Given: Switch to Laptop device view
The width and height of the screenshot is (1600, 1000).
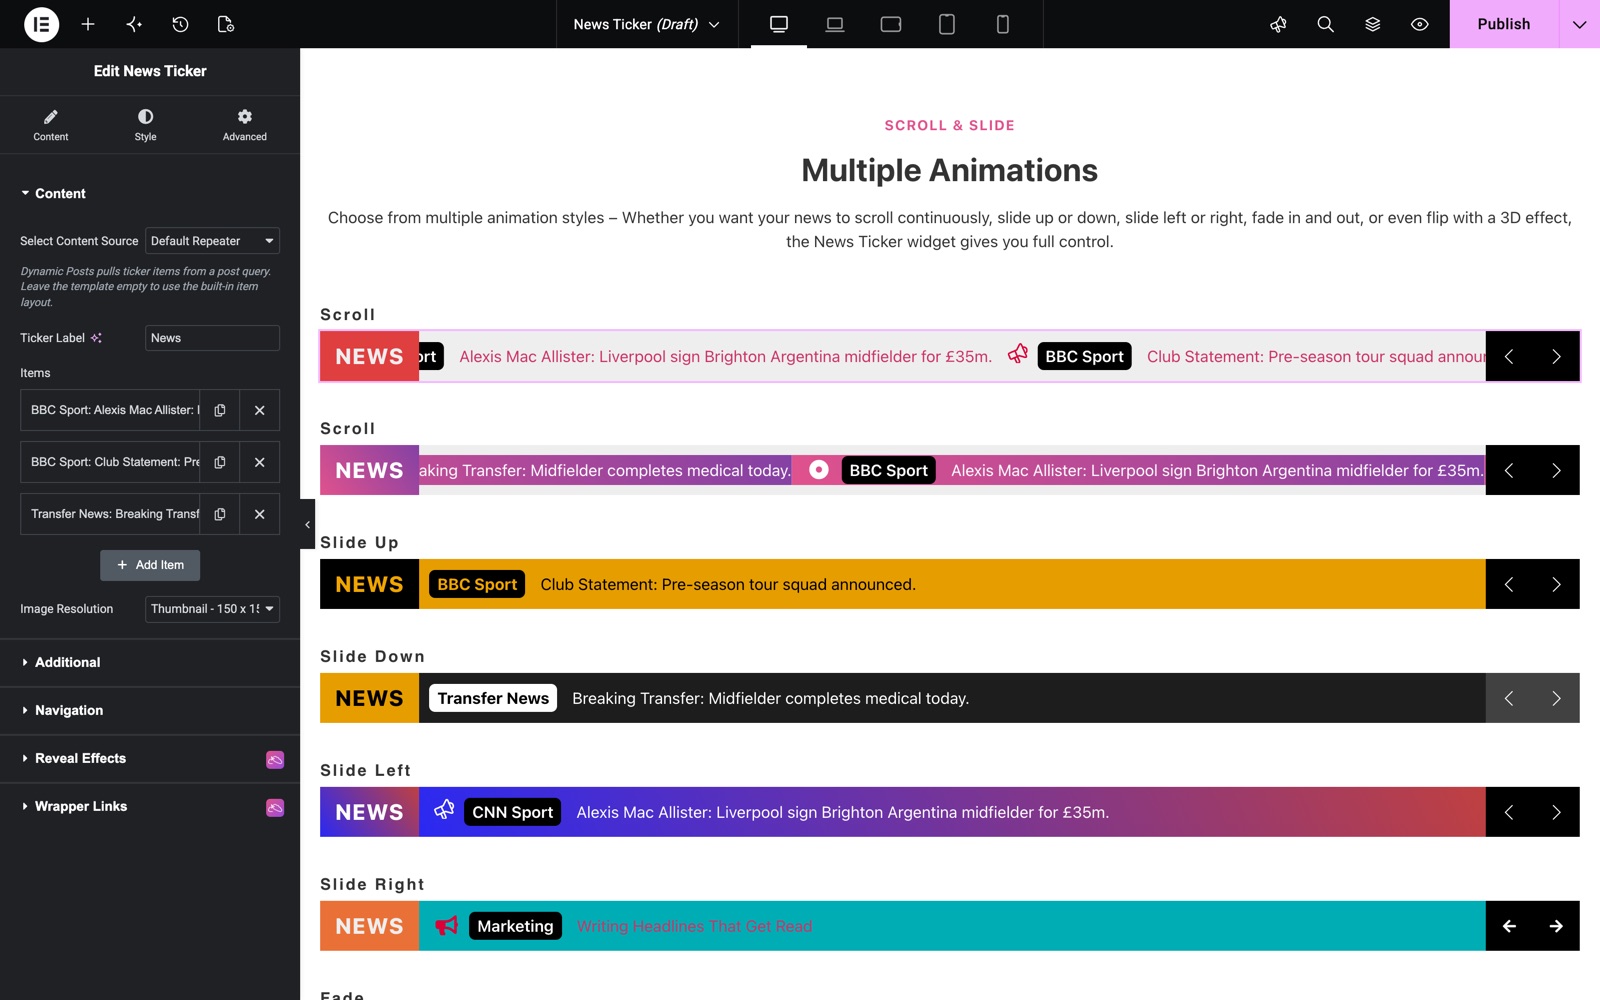Looking at the screenshot, I should pyautogui.click(x=835, y=24).
